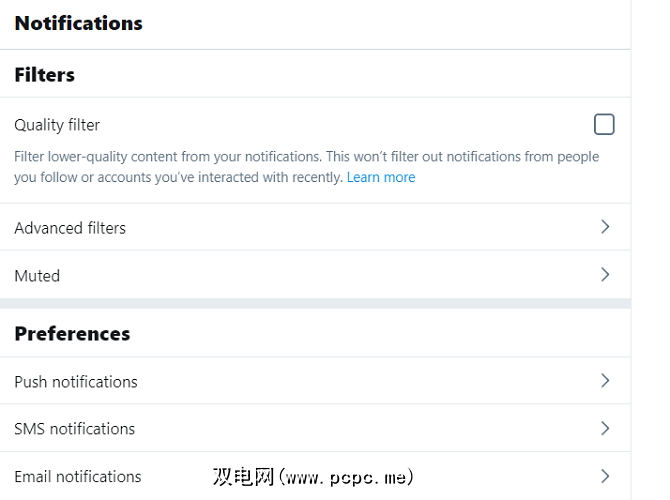The width and height of the screenshot is (670, 500).
Task: Open SMS notifications preferences
Action: [x=74, y=428]
